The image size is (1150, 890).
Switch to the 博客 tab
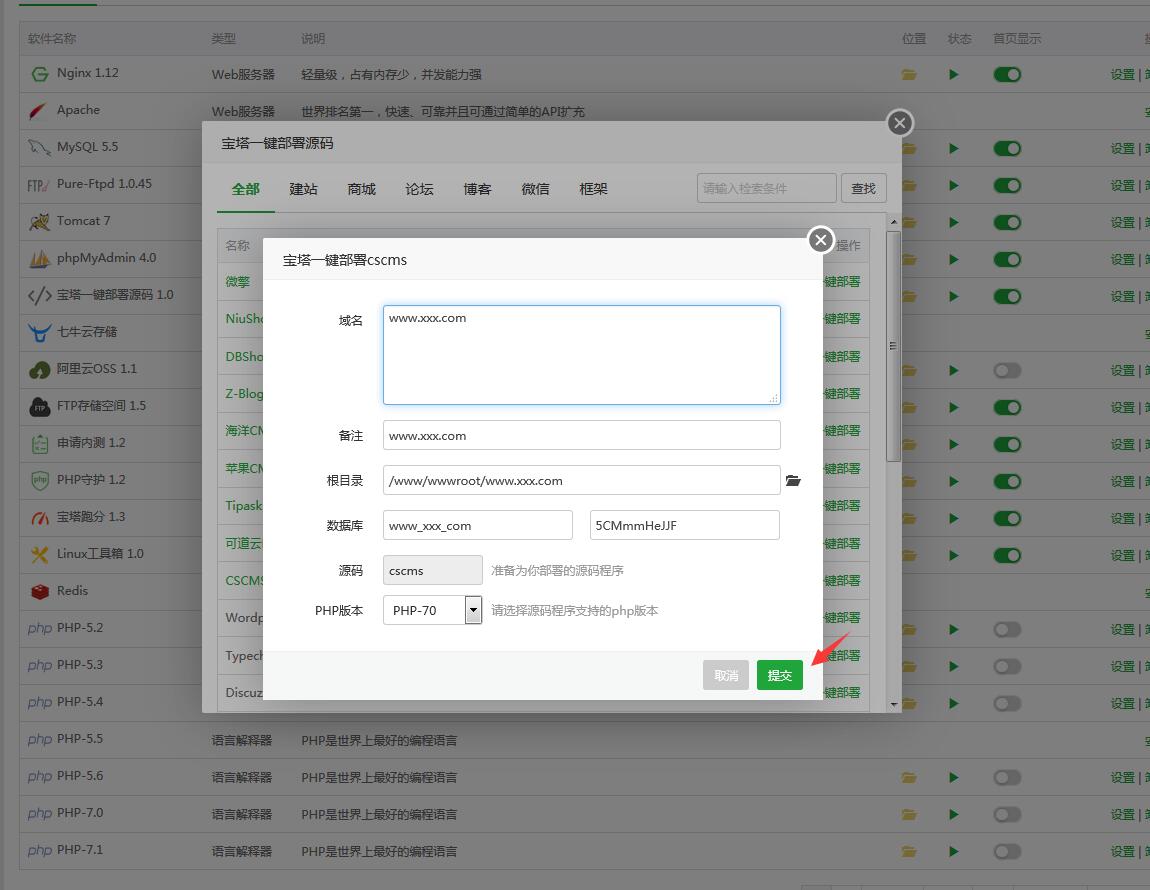point(477,189)
